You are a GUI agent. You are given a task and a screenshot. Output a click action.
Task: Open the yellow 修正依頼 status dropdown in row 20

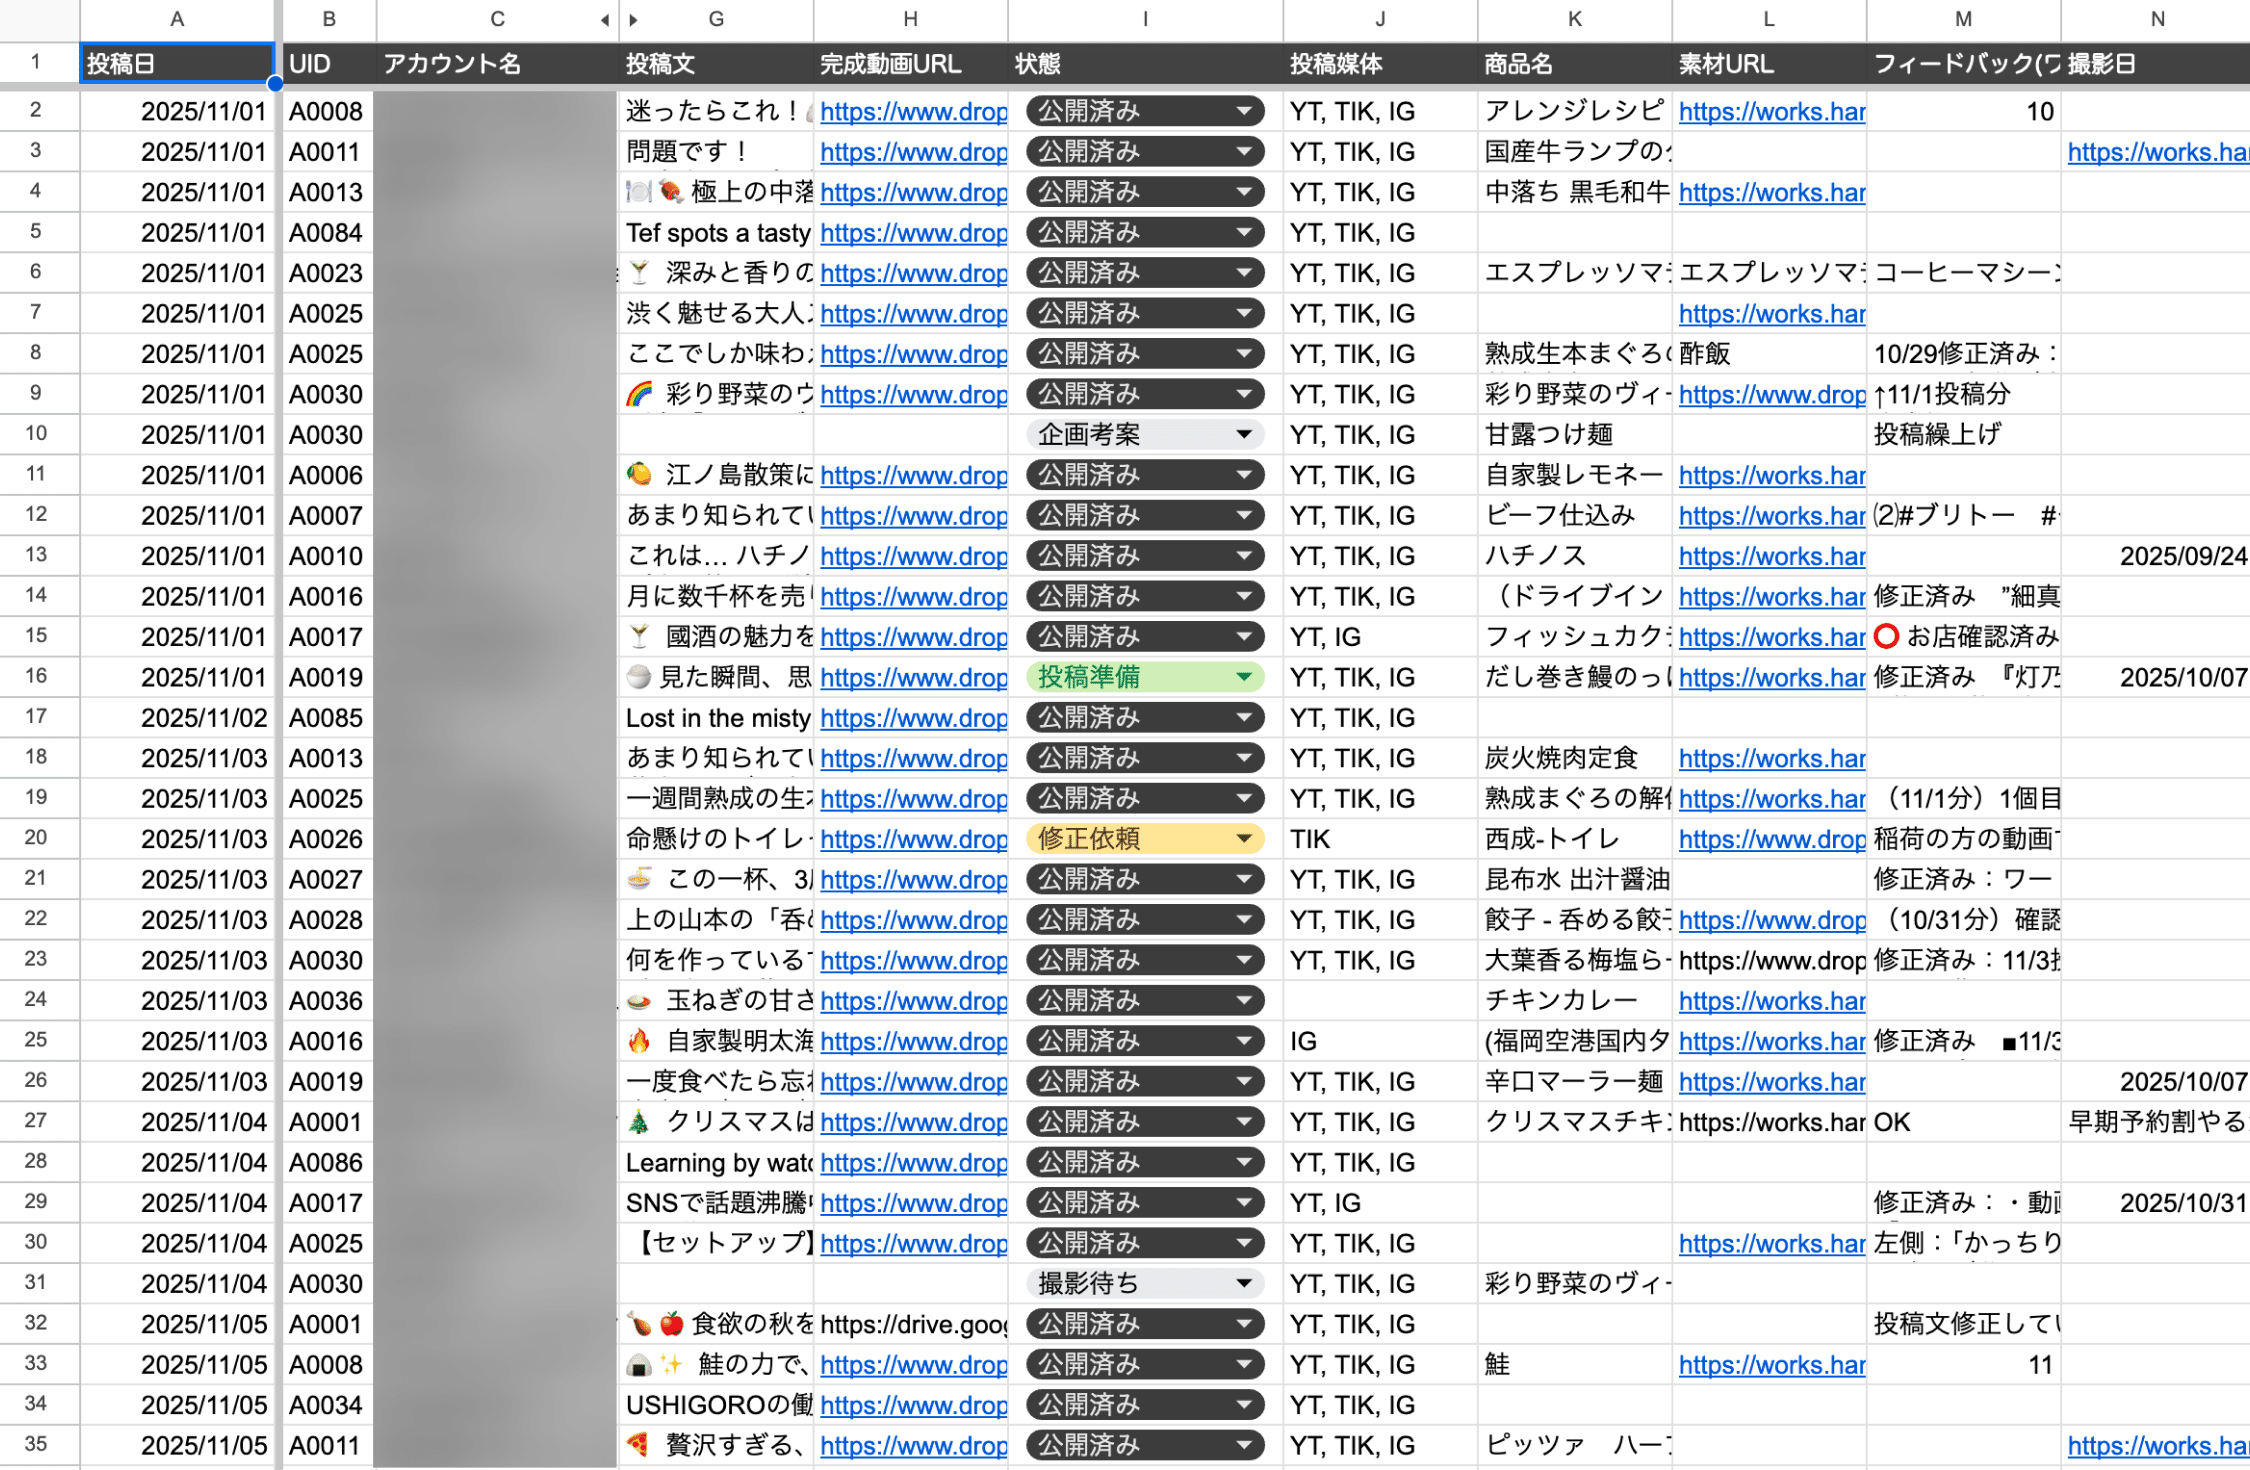[1243, 839]
